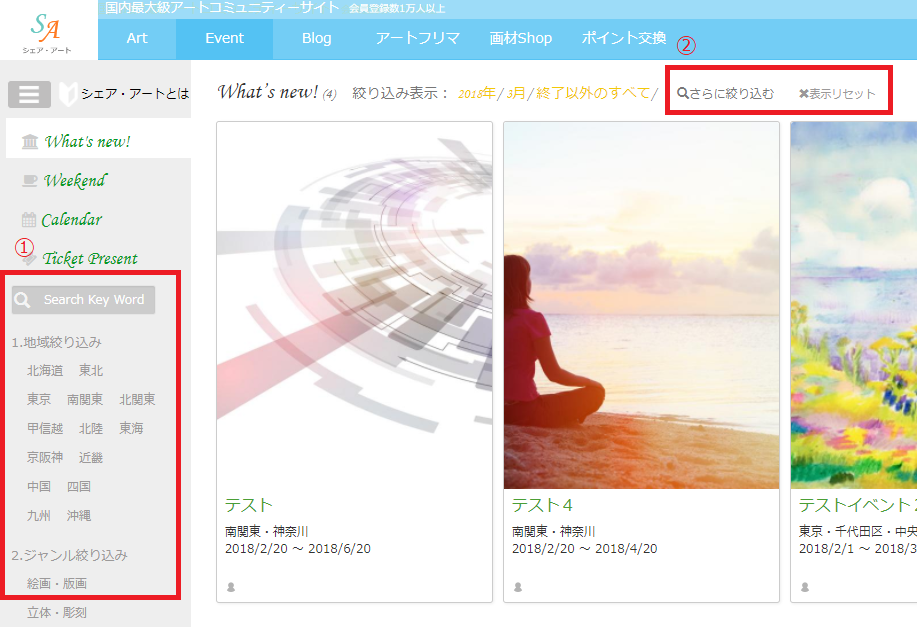Screen dimensions: 917x627
Task: Click the 国内最大級アートコミュニティーサイト banner text
Action: point(222,8)
